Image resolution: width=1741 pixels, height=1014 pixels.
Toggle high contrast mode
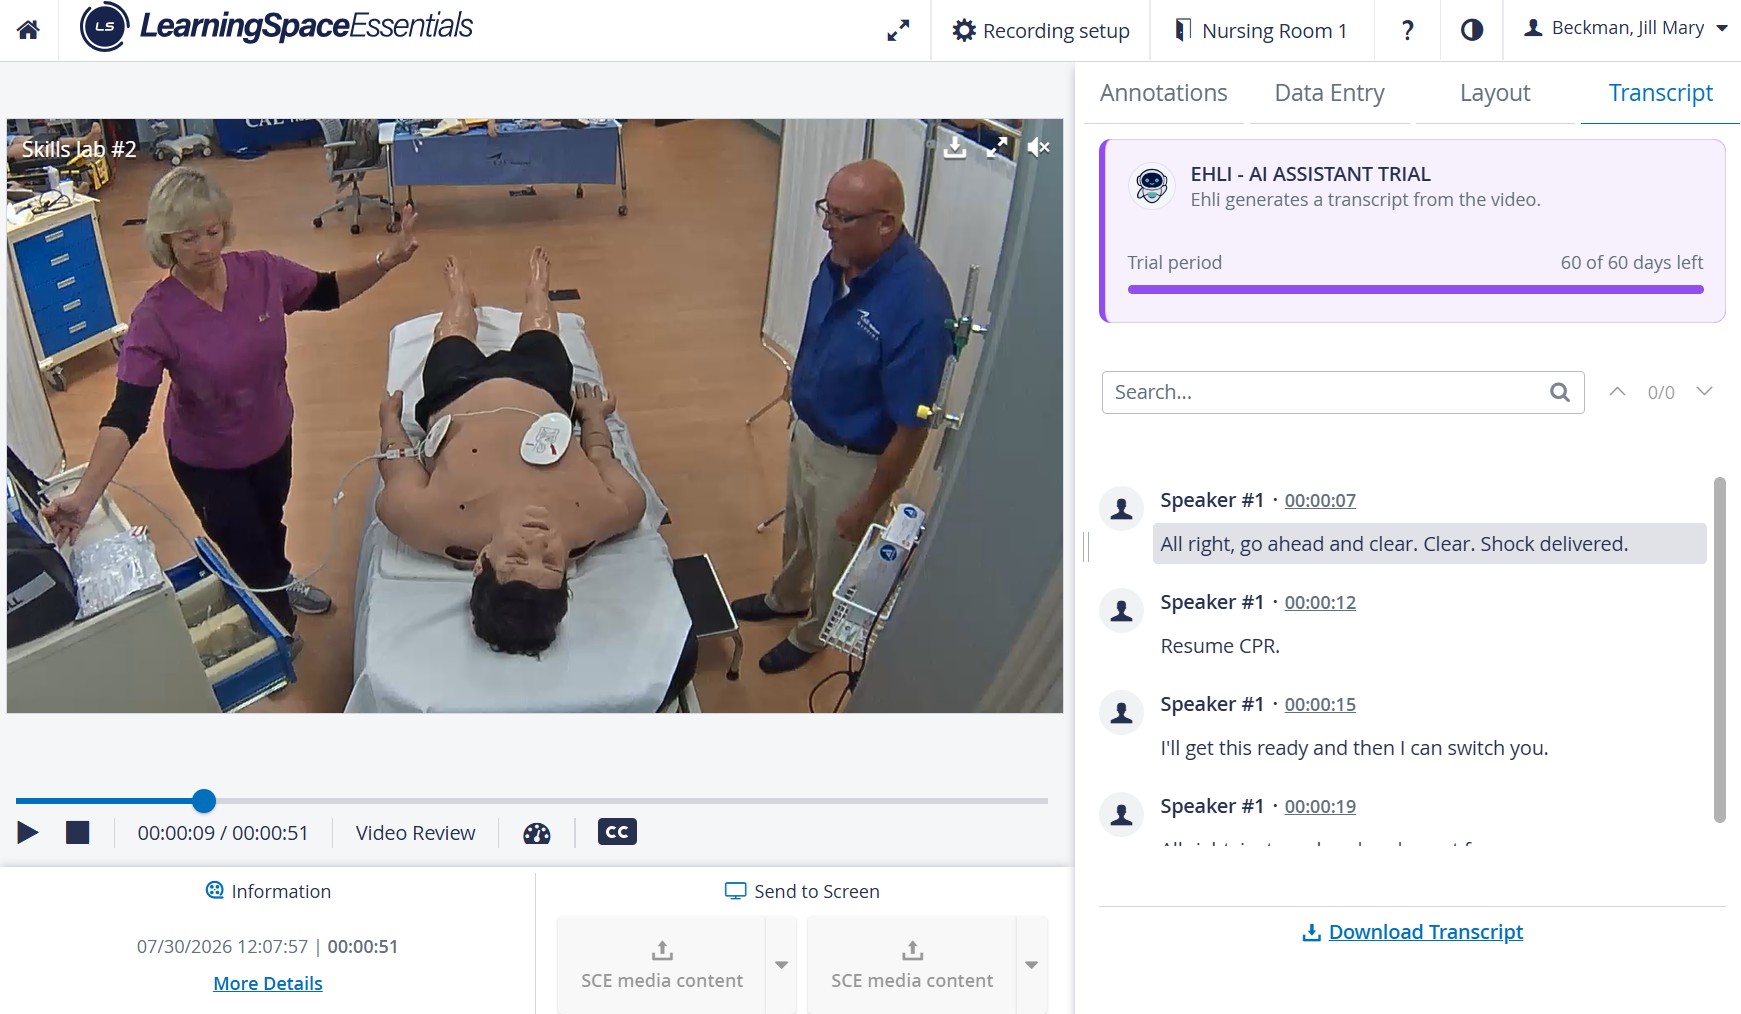[x=1471, y=30]
